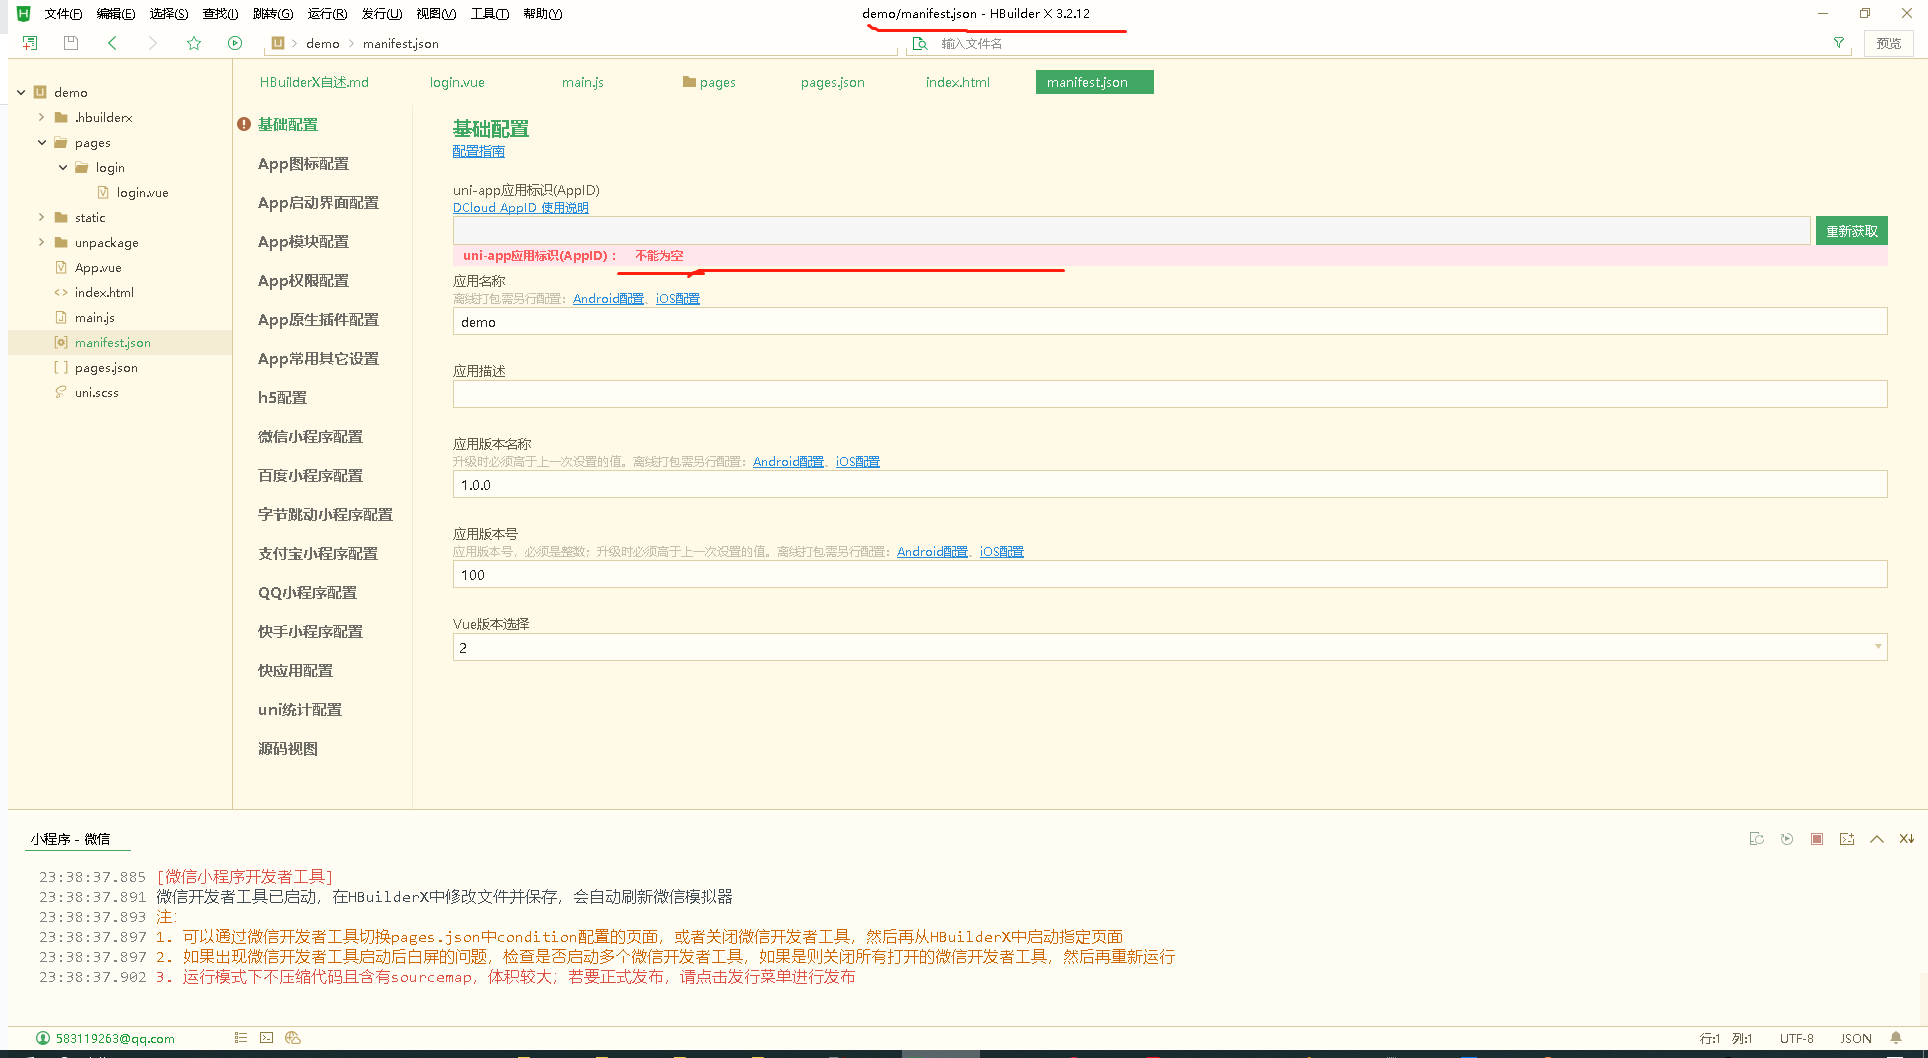Select 微信小程序配置 in settings list

pos(310,437)
